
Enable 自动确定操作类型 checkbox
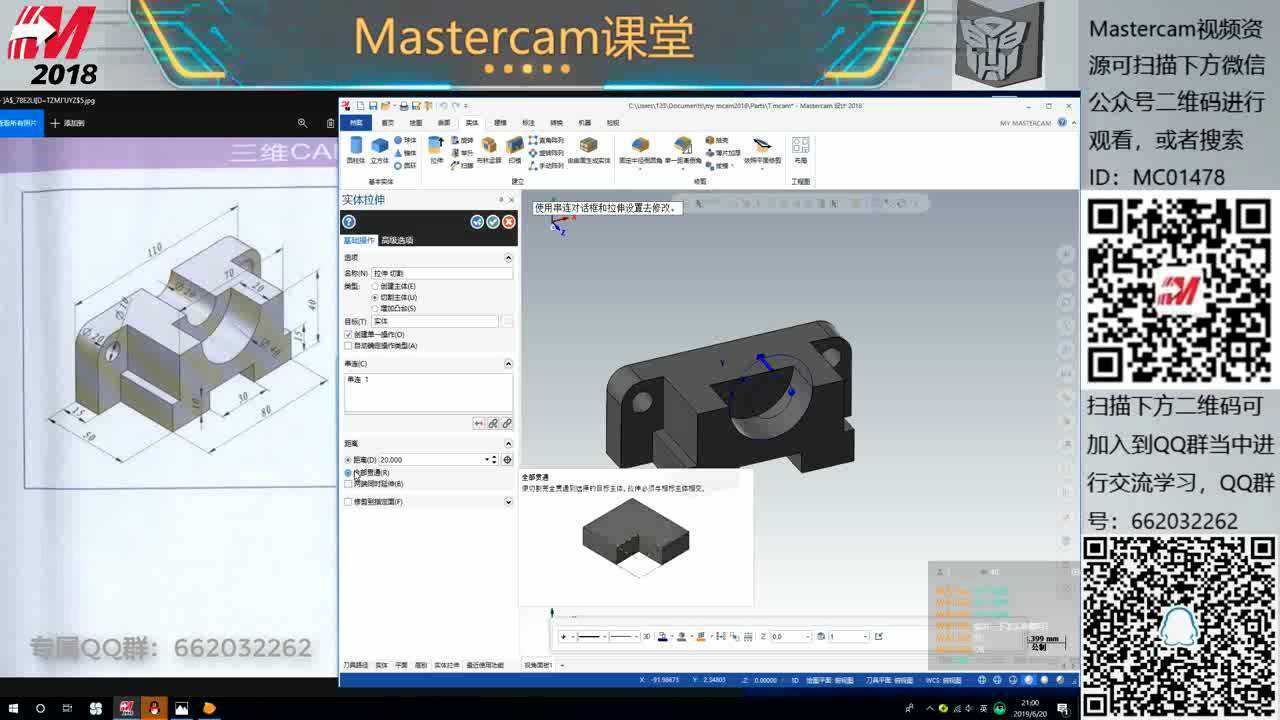point(347,346)
